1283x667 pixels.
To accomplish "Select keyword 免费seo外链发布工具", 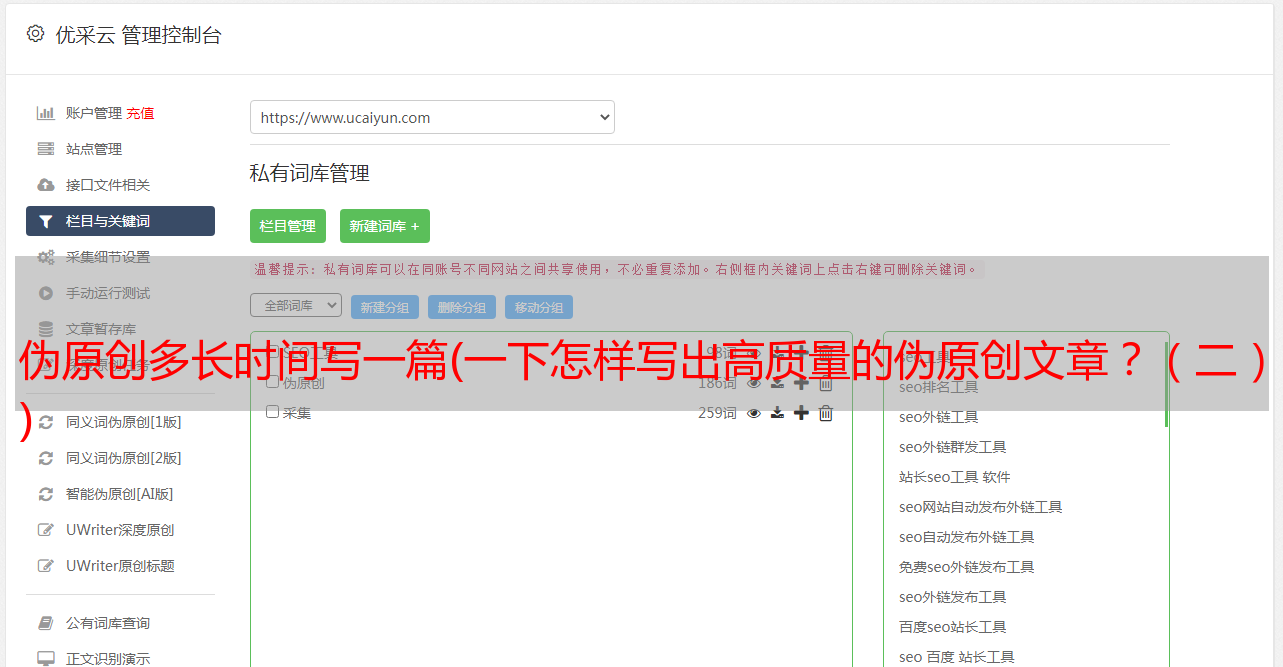I will pyautogui.click(x=967, y=567).
